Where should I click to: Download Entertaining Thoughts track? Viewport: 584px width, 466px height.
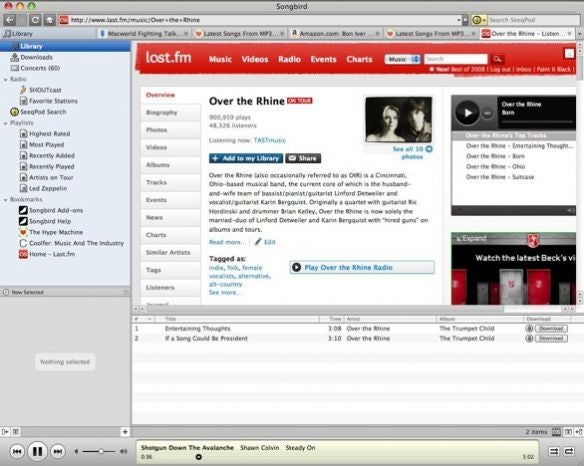tap(551, 329)
